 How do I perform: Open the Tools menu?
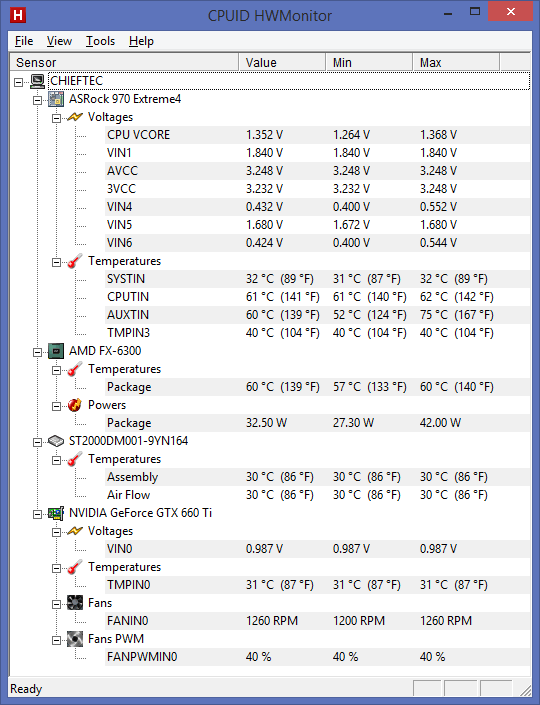point(100,41)
